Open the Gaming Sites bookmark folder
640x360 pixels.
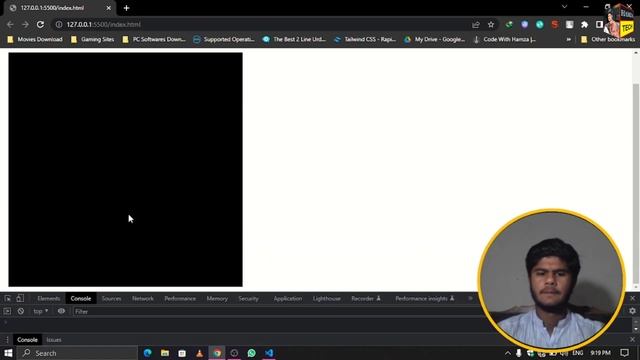pyautogui.click(x=93, y=40)
